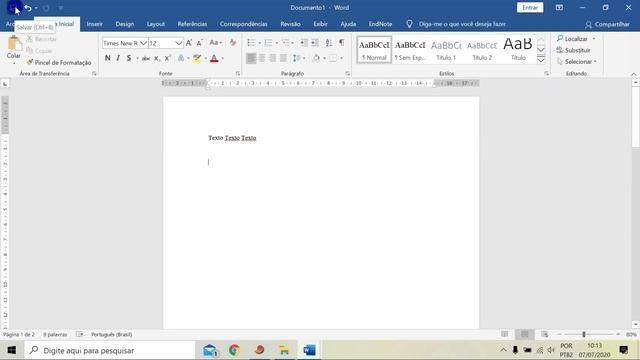The width and height of the screenshot is (640, 360).
Task: Switch to read mode view in status bar
Action: (x=504, y=334)
